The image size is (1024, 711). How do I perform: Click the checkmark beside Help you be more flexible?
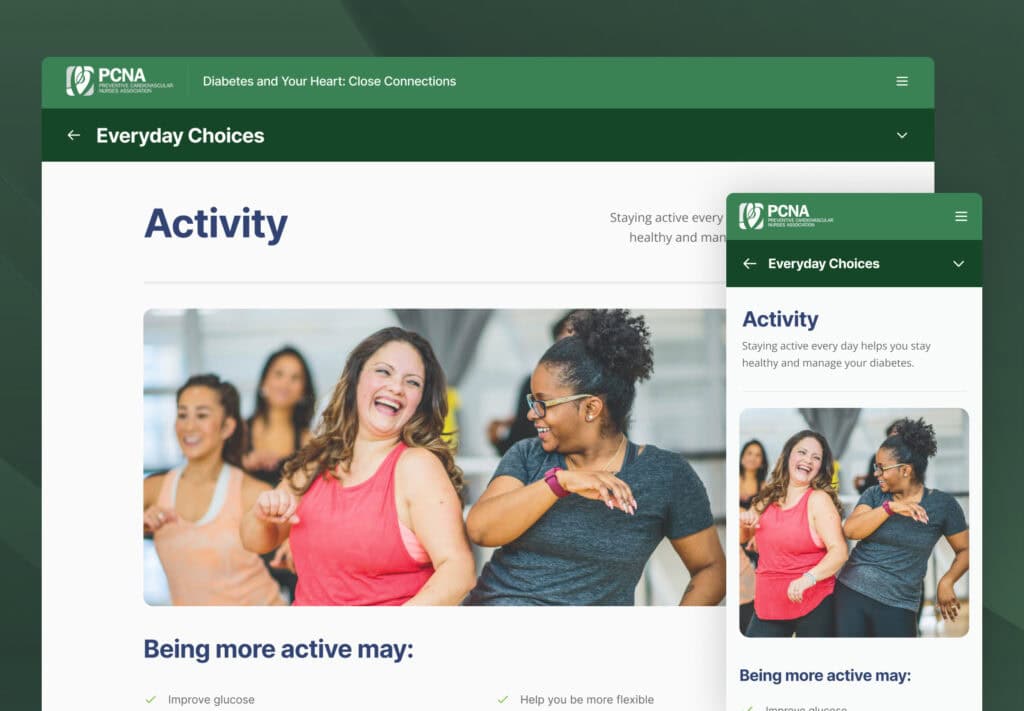502,699
